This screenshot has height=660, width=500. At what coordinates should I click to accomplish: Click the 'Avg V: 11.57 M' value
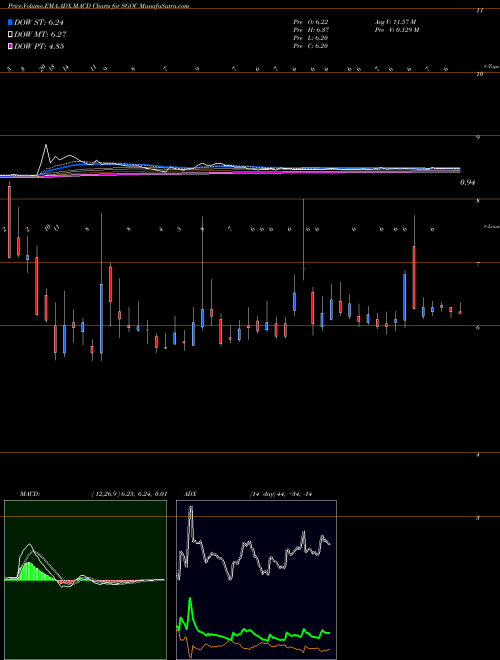click(x=395, y=22)
